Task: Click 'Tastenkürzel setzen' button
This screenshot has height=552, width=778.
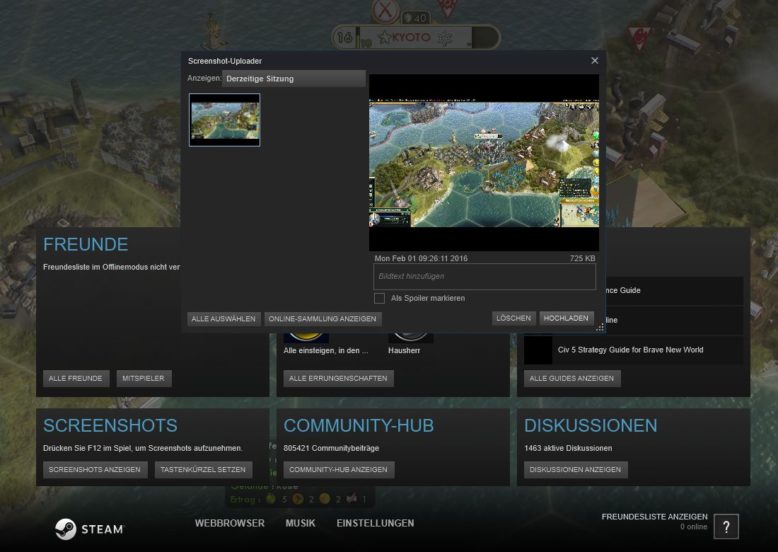Action: tap(203, 470)
